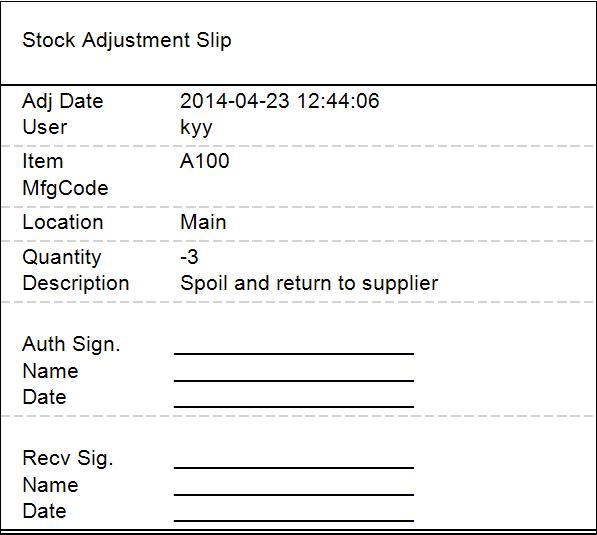597x535 pixels.
Task: Click the Date line under Recv Sig.
Action: pos(294,521)
